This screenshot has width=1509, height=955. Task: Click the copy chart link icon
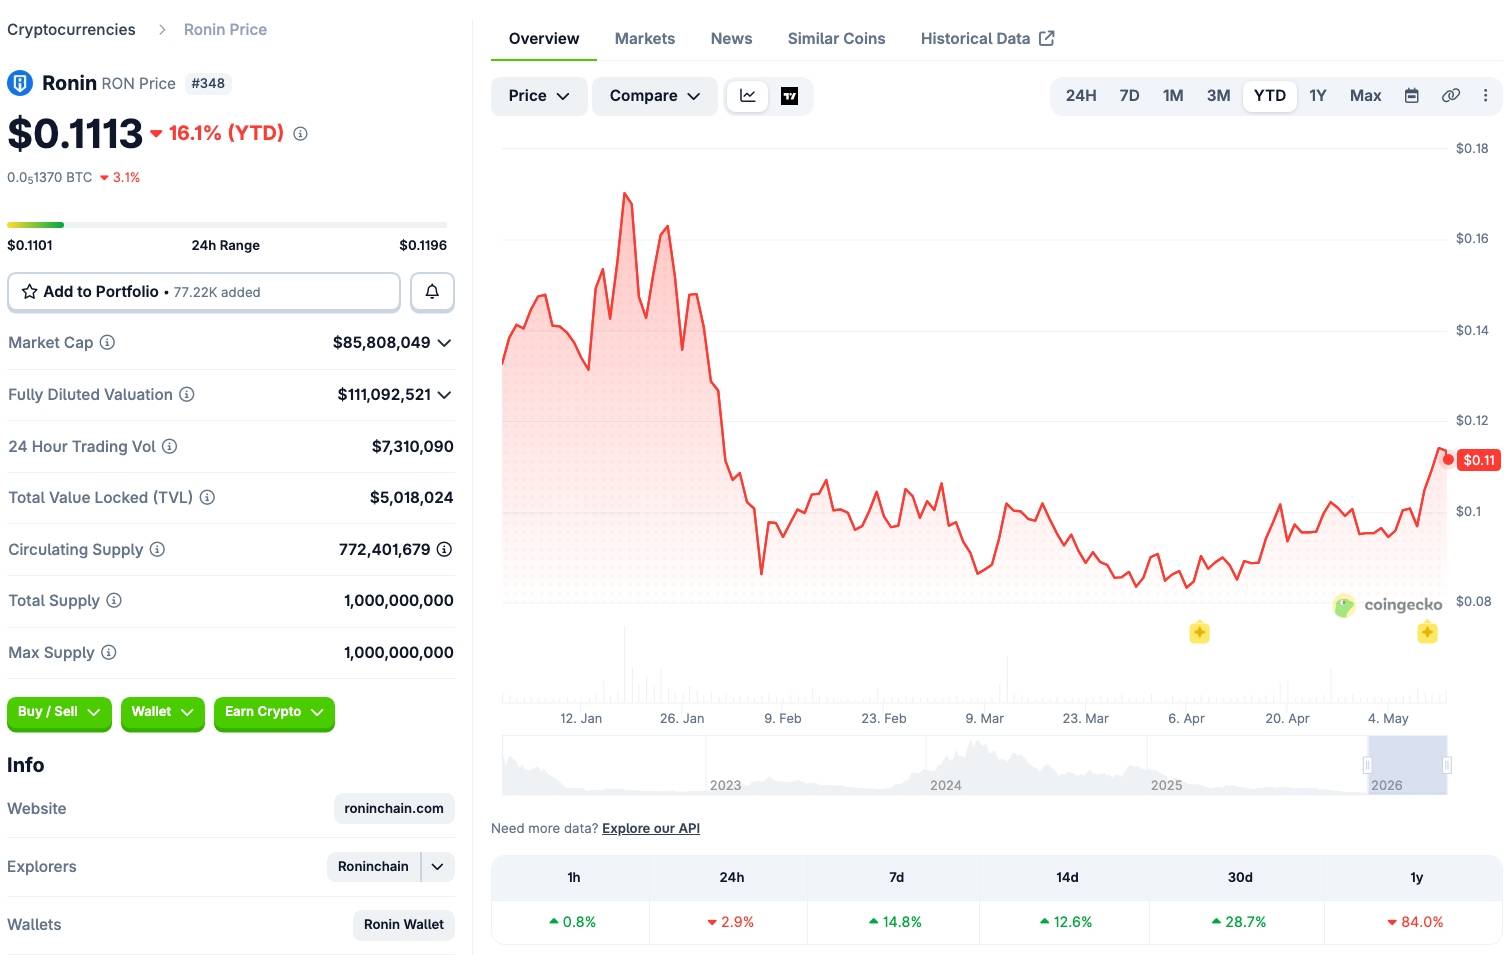pyautogui.click(x=1450, y=96)
